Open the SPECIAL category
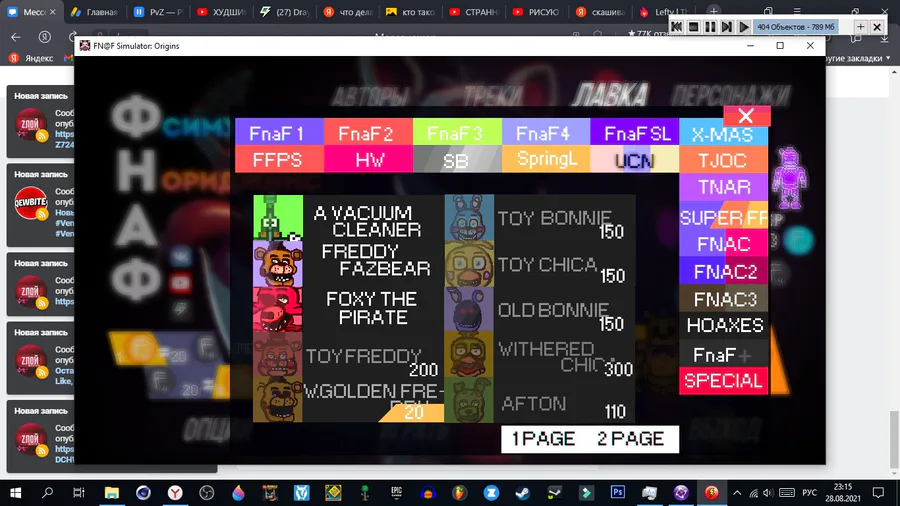Screen dimensions: 900x506 click(x=723, y=382)
